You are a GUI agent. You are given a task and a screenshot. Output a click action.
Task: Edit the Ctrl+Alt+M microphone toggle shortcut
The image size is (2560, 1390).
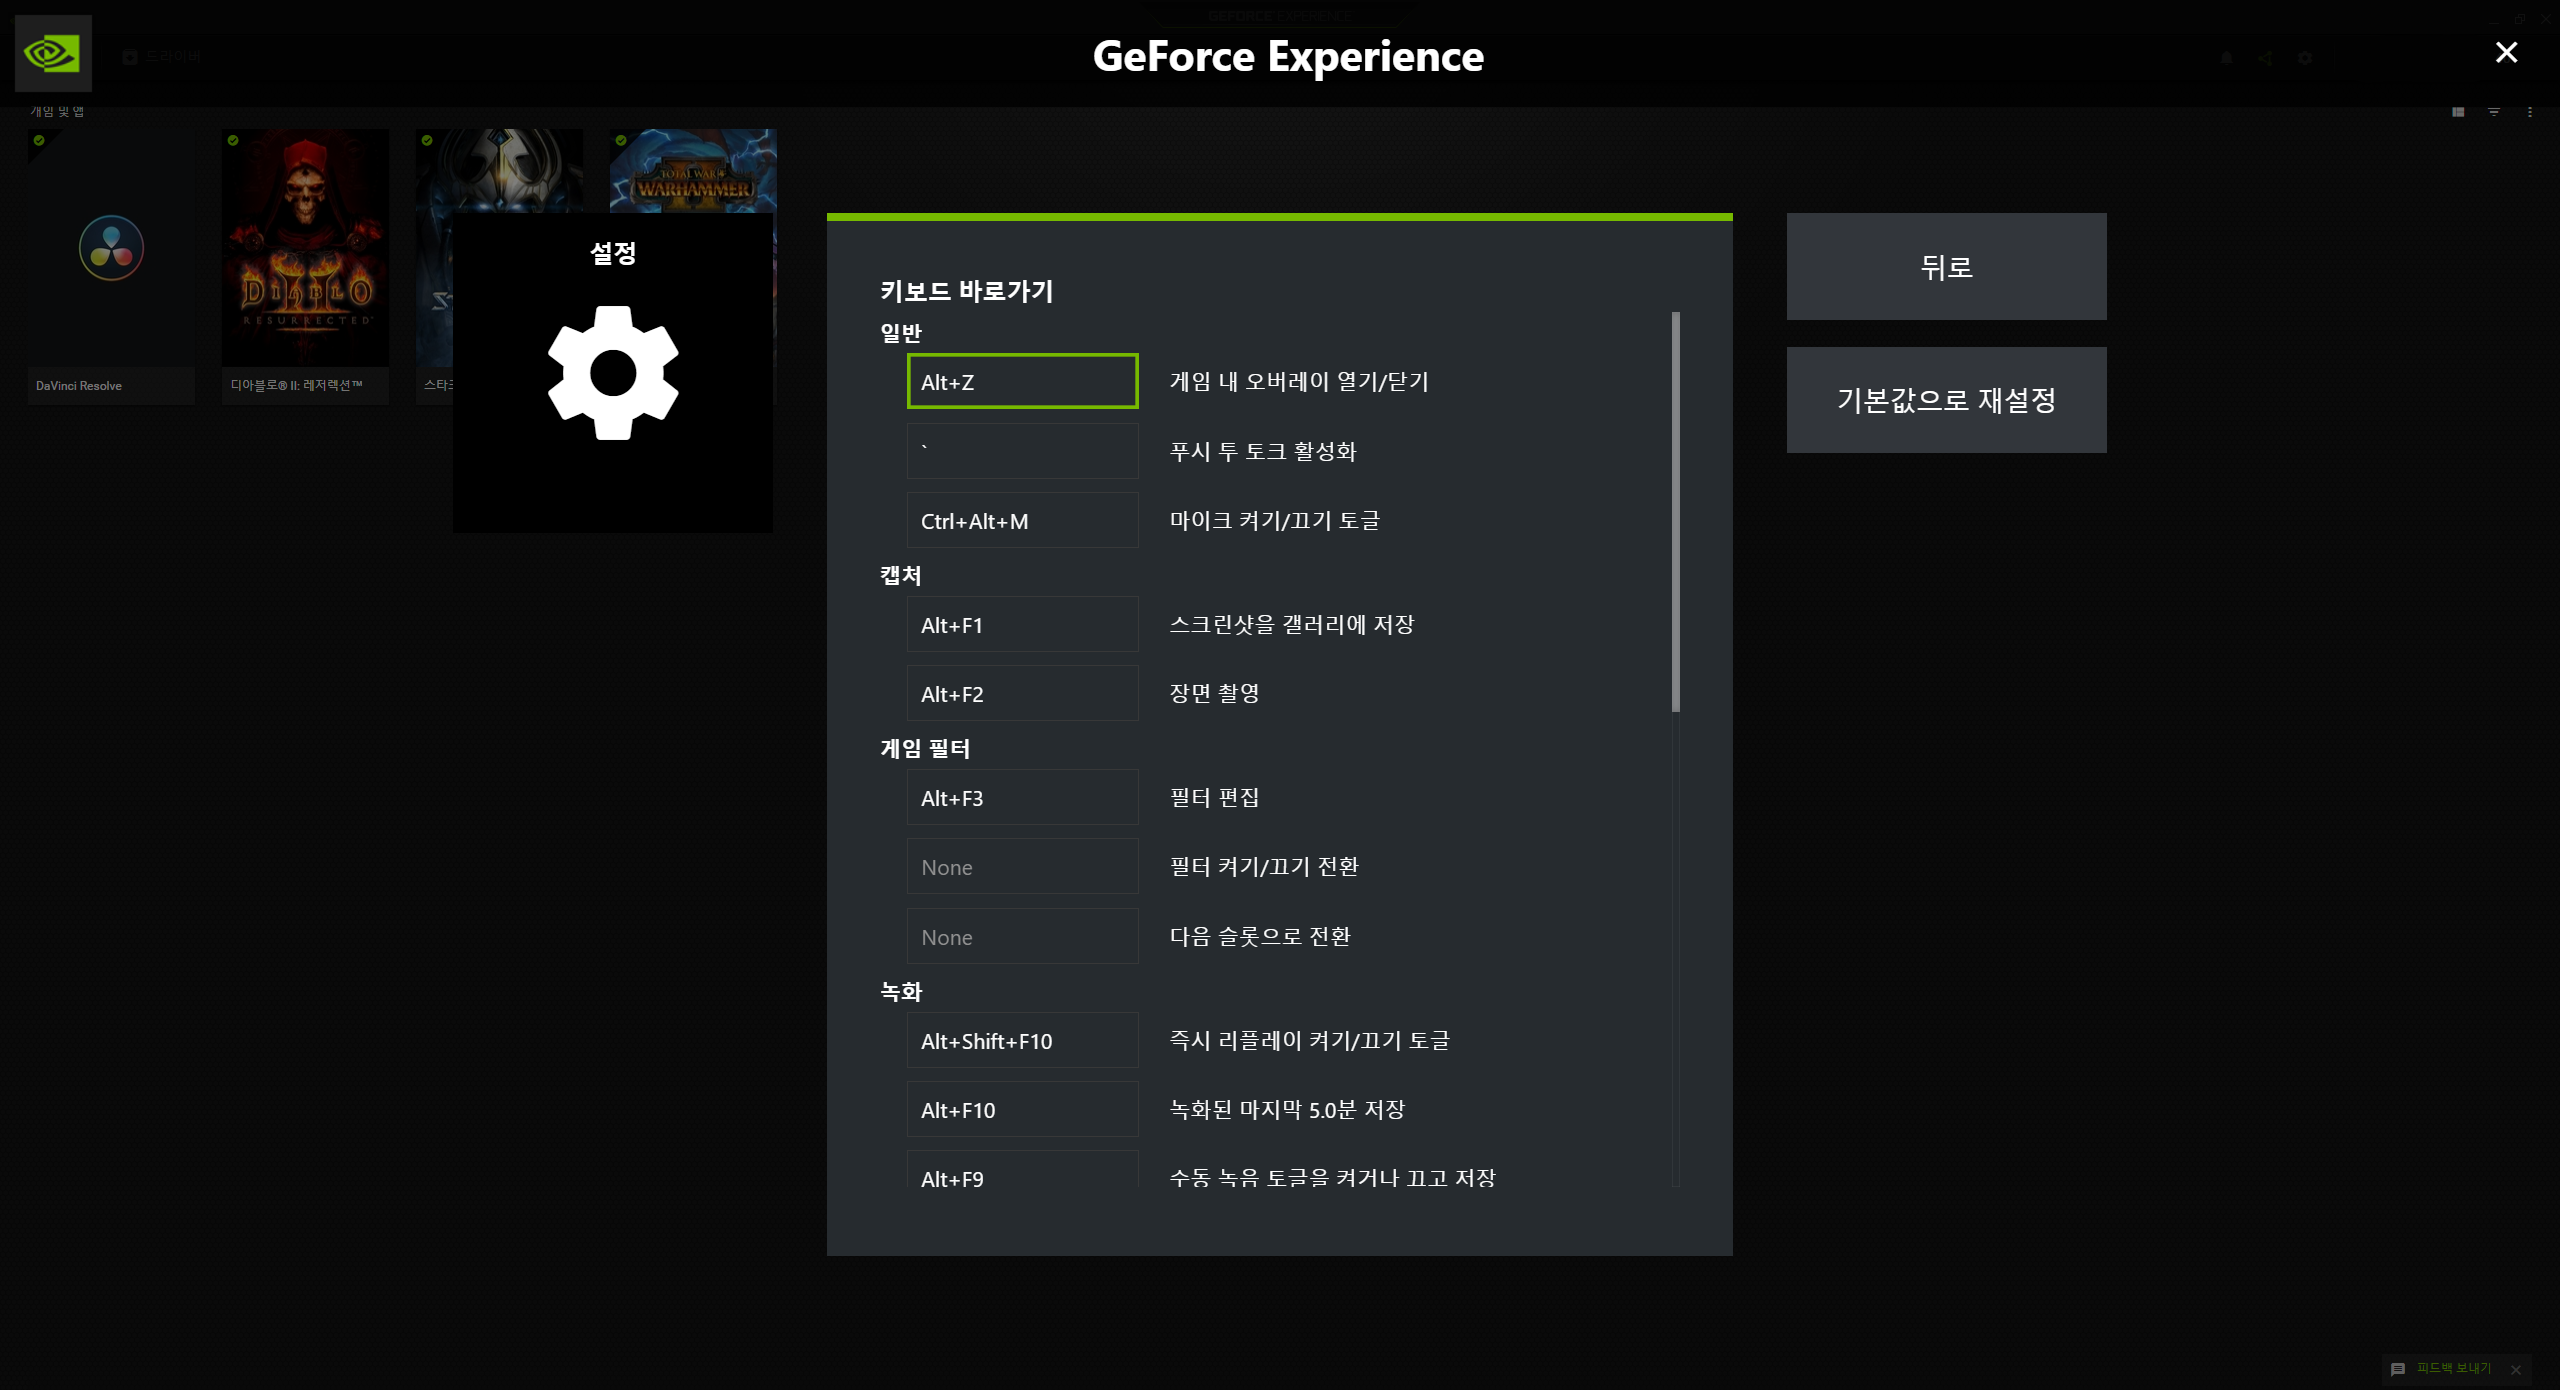[x=1021, y=521]
